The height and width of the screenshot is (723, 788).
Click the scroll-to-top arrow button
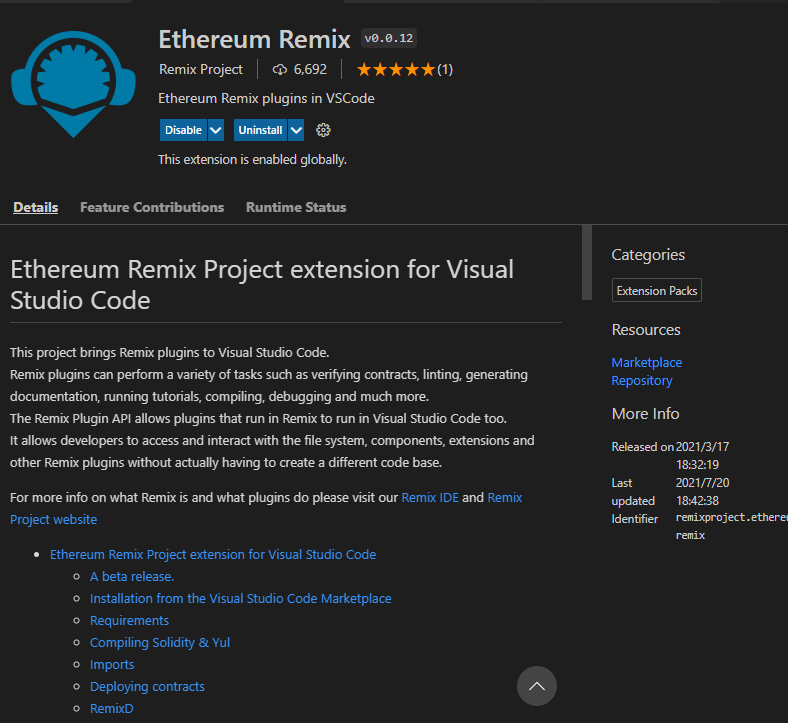537,686
